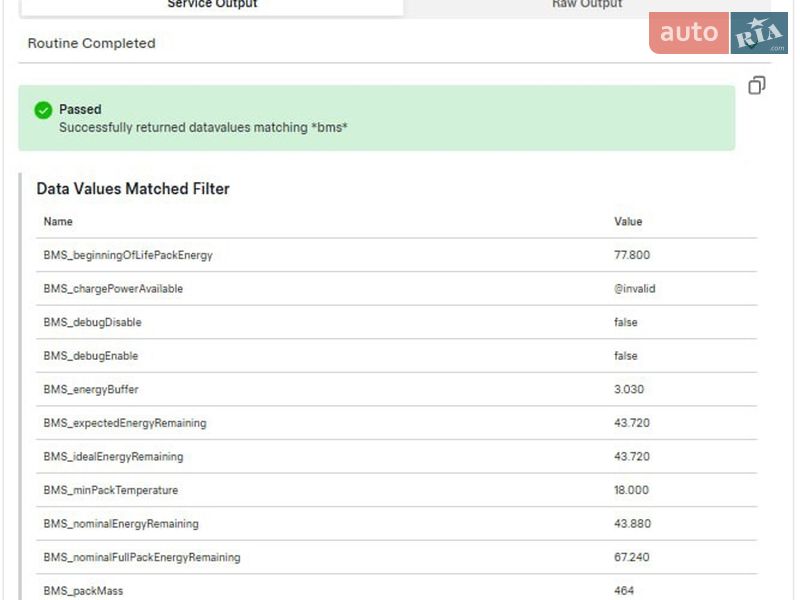Viewport: 800px width, 600px height.
Task: Select the BMS_debugDisable row name
Action: [x=92, y=322]
